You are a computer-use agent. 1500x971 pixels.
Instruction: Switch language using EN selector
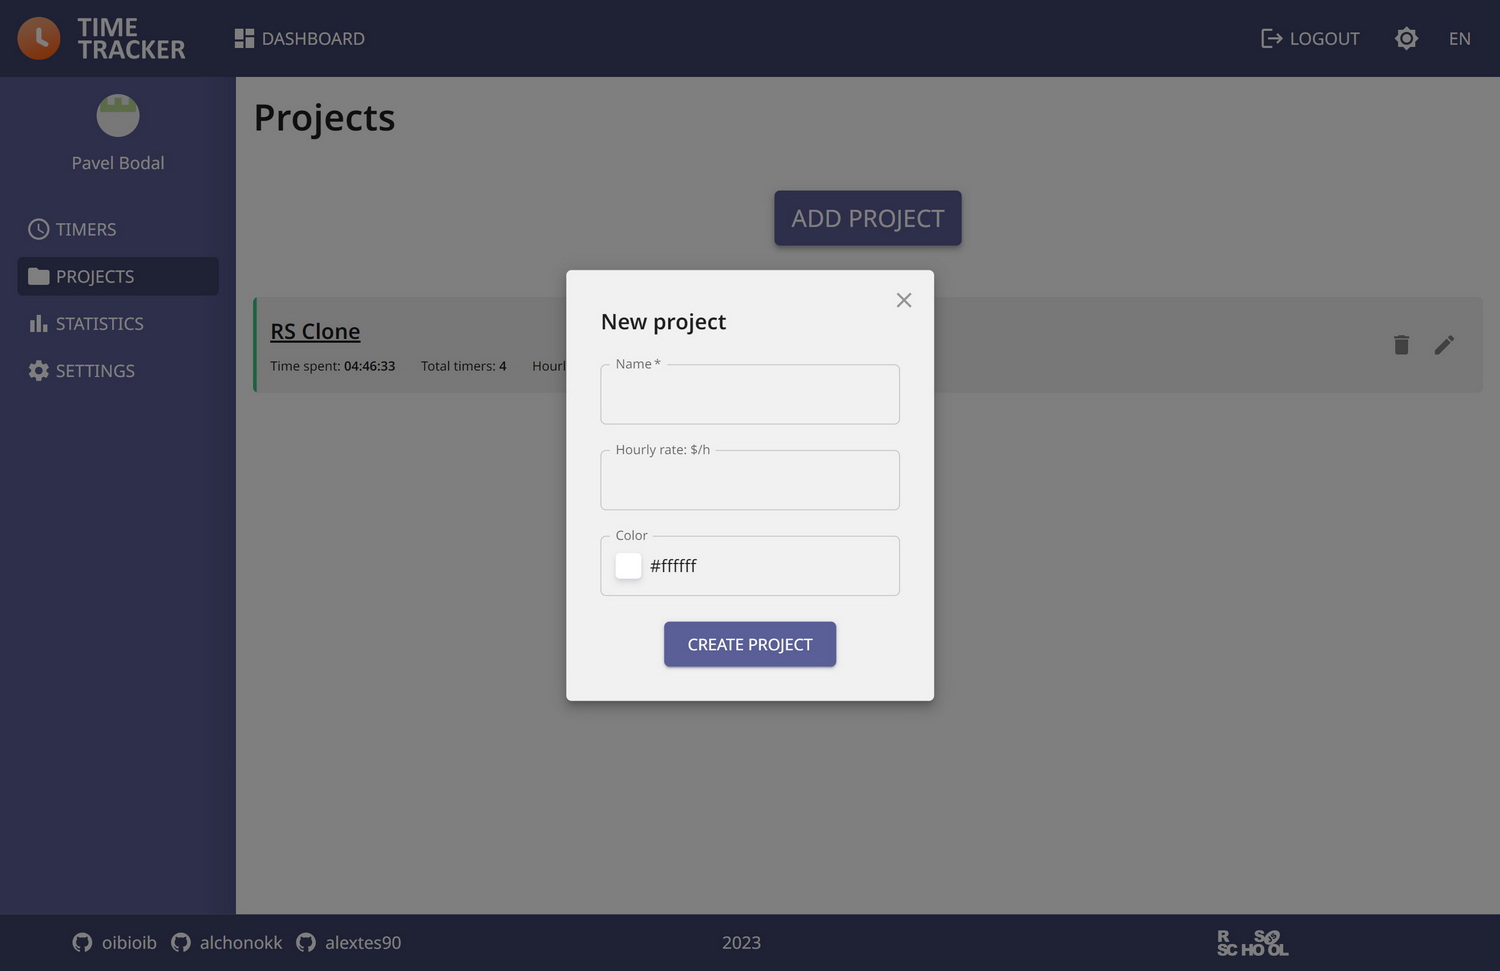point(1460,38)
